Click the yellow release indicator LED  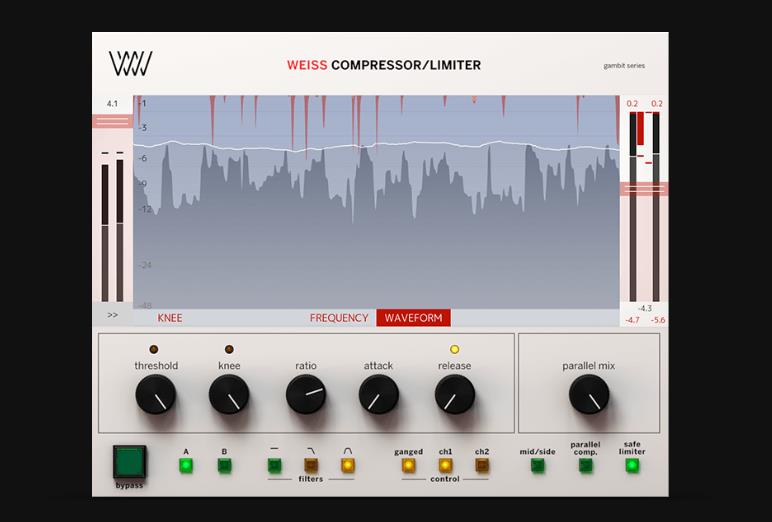(x=454, y=349)
